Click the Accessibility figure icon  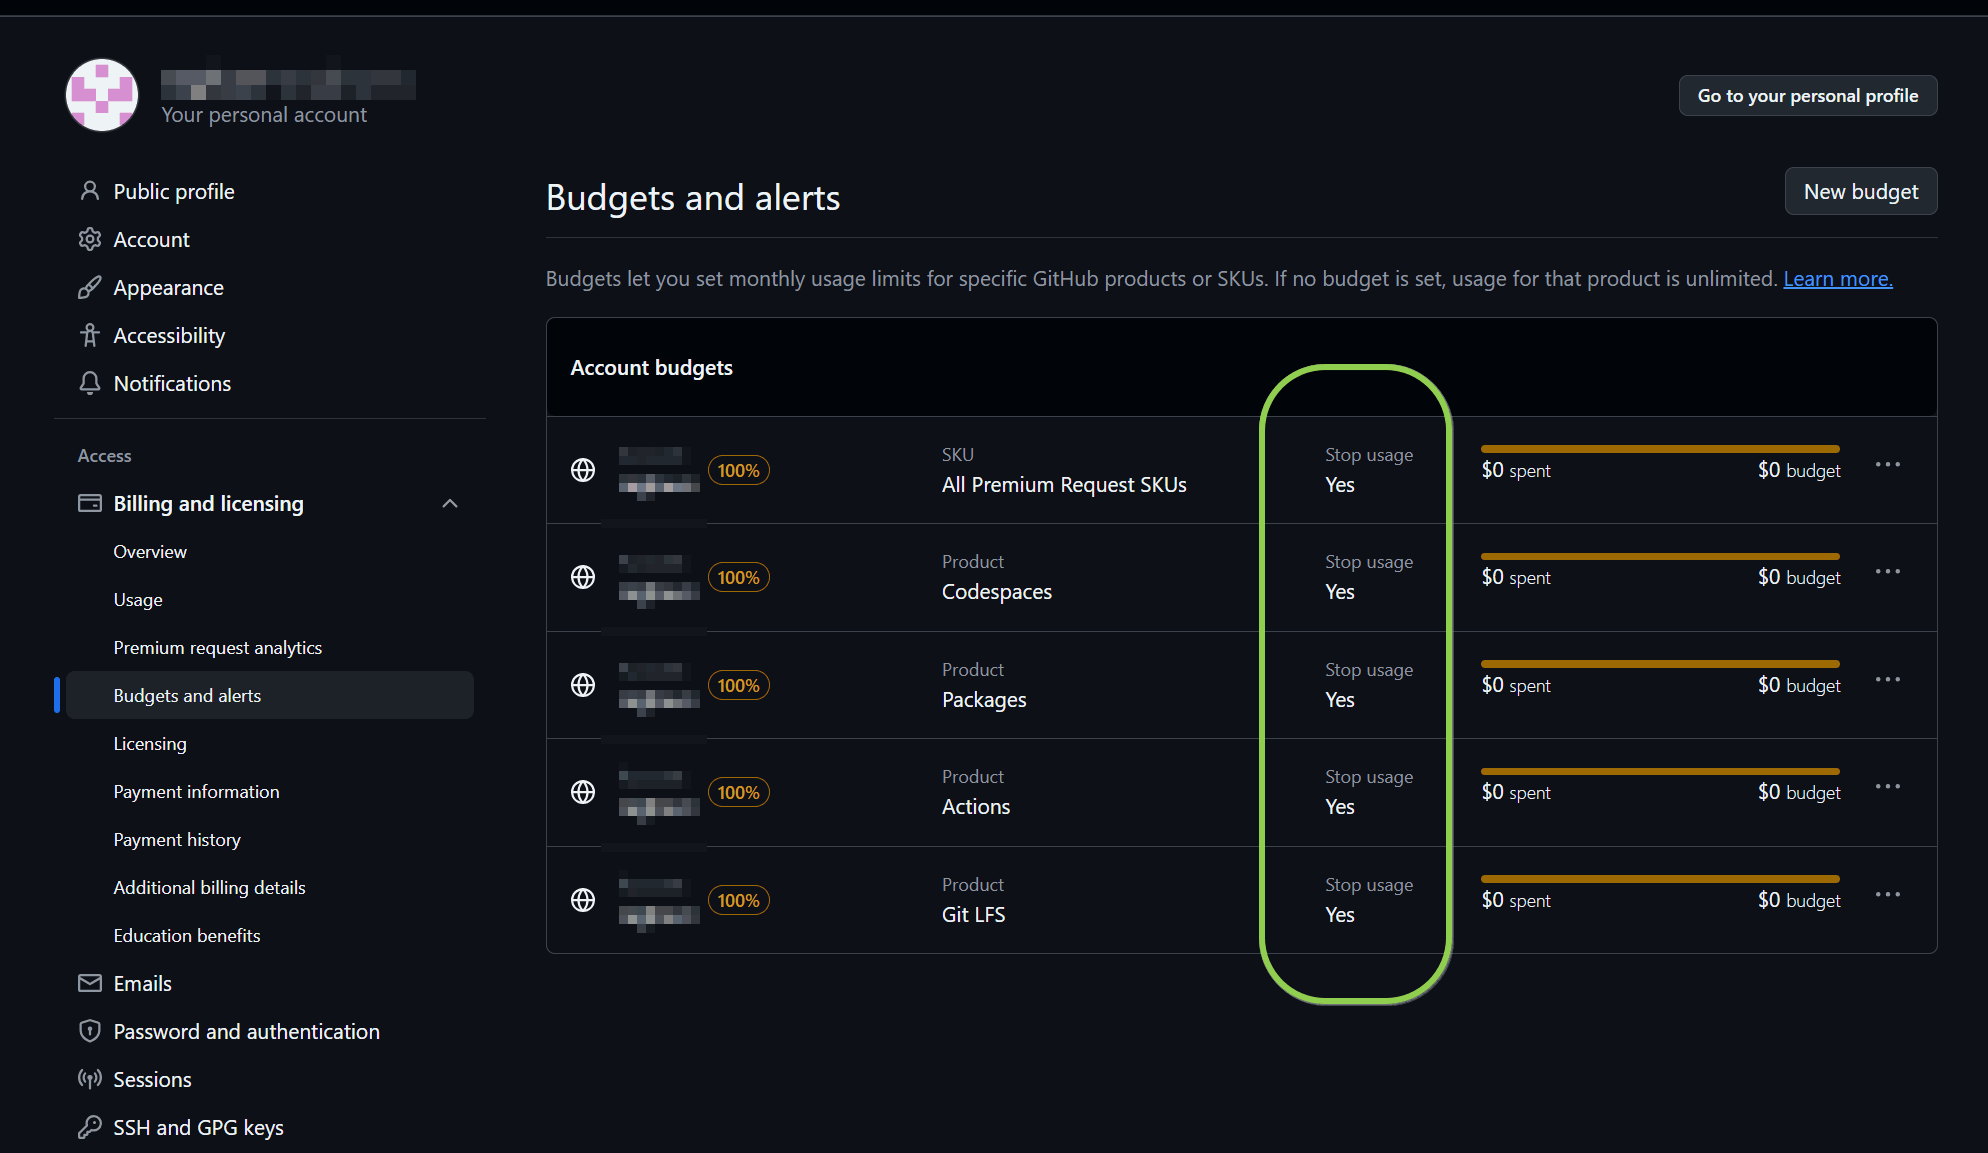tap(90, 335)
